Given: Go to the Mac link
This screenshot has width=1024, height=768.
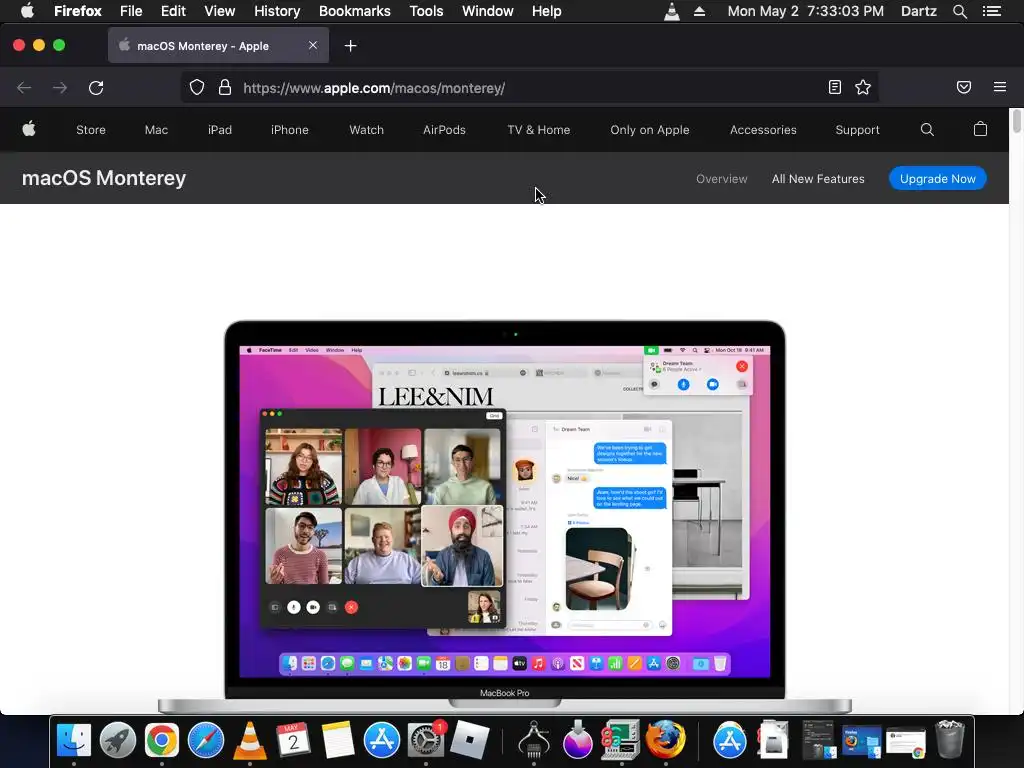Looking at the screenshot, I should pyautogui.click(x=156, y=130).
